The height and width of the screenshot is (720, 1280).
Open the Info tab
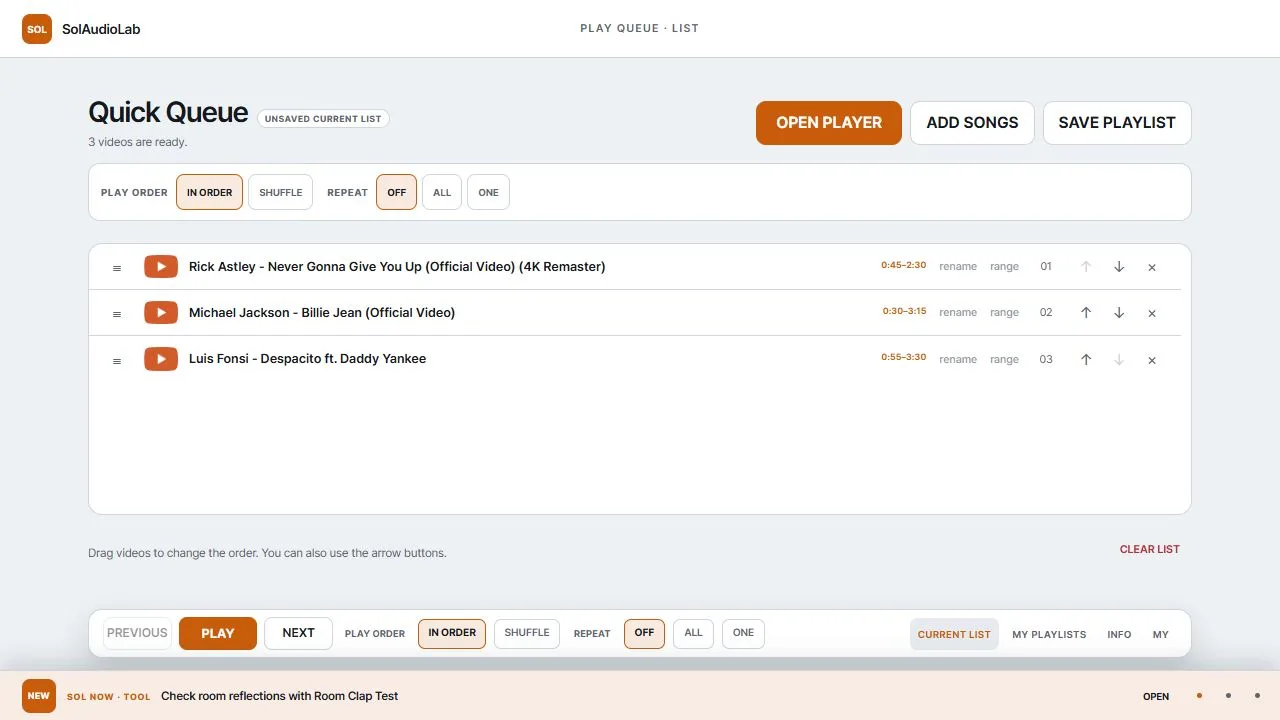pyautogui.click(x=1119, y=634)
